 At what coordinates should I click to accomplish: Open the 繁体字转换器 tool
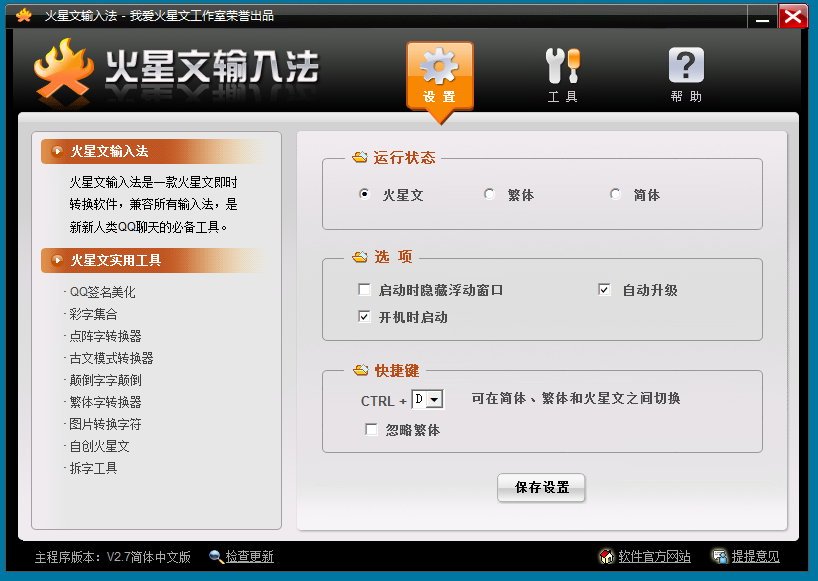click(x=105, y=402)
